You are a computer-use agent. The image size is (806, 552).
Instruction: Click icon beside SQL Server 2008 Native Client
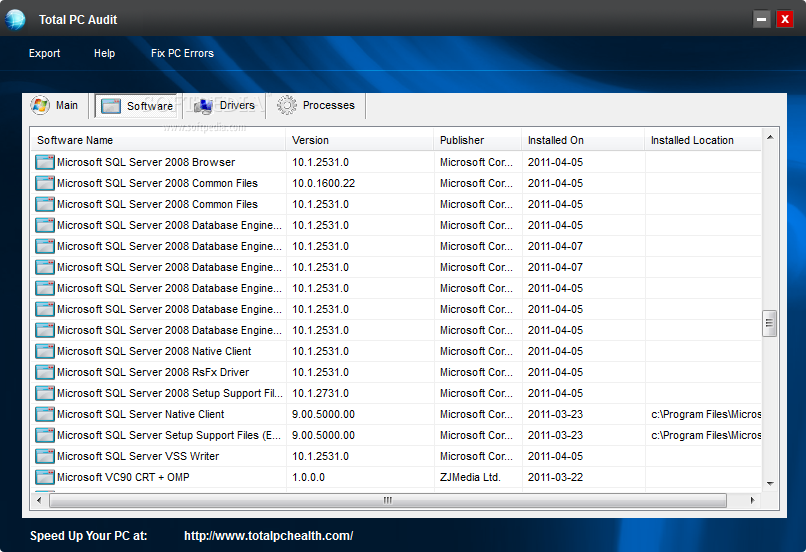click(45, 352)
